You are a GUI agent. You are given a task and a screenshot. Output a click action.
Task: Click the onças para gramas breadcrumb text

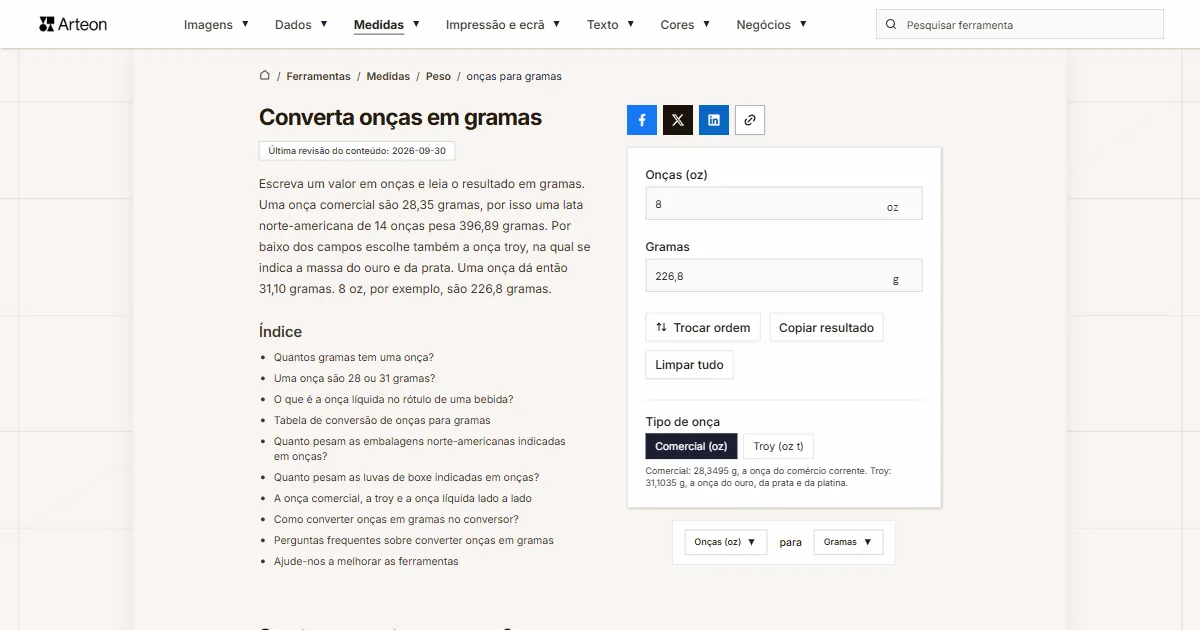click(514, 76)
